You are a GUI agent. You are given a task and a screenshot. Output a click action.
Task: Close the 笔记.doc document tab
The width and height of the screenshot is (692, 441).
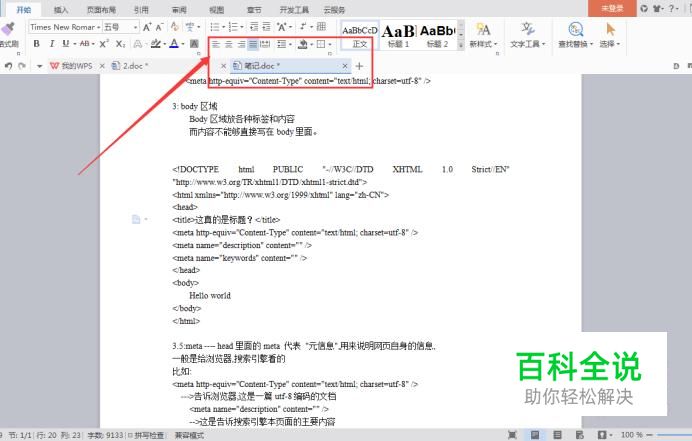345,66
